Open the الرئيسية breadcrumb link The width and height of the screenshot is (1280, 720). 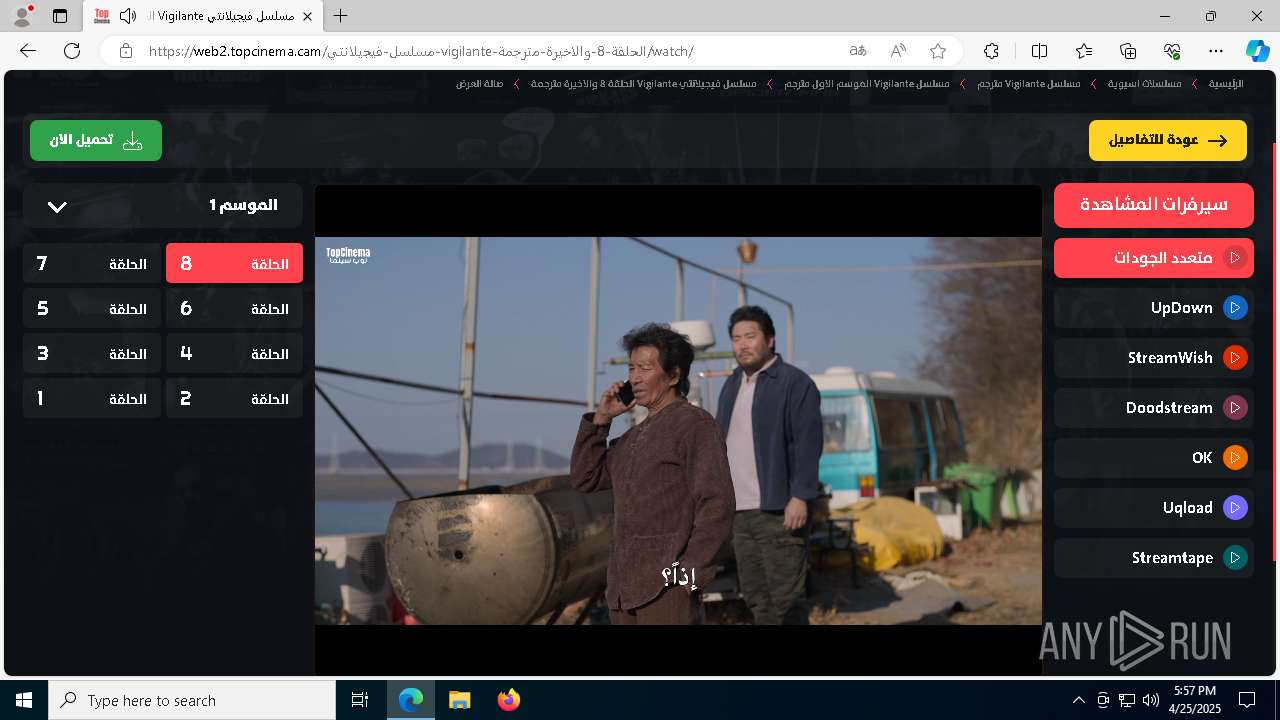(x=1226, y=84)
